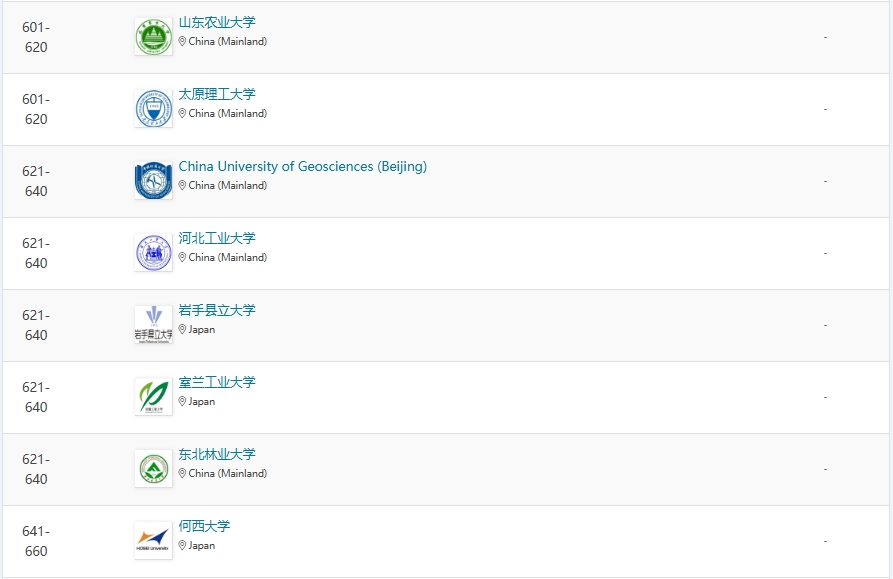Open the China University of Geosciences logo
Viewport: 893px width, 579px height.
point(154,181)
